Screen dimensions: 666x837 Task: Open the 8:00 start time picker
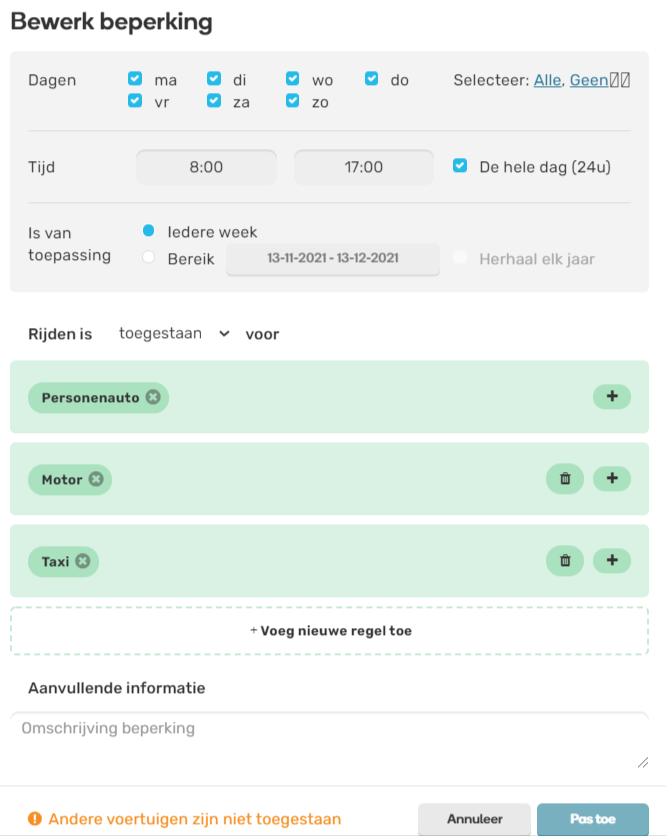click(206, 167)
